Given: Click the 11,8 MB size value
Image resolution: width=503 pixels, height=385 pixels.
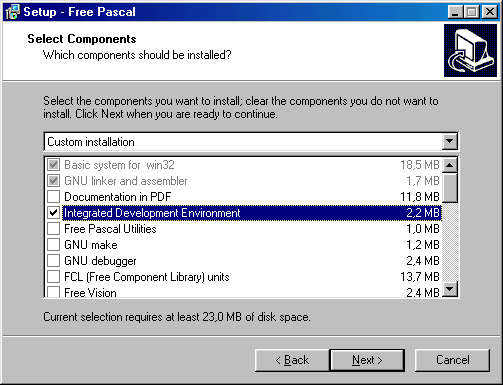Looking at the screenshot, I should 420,197.
